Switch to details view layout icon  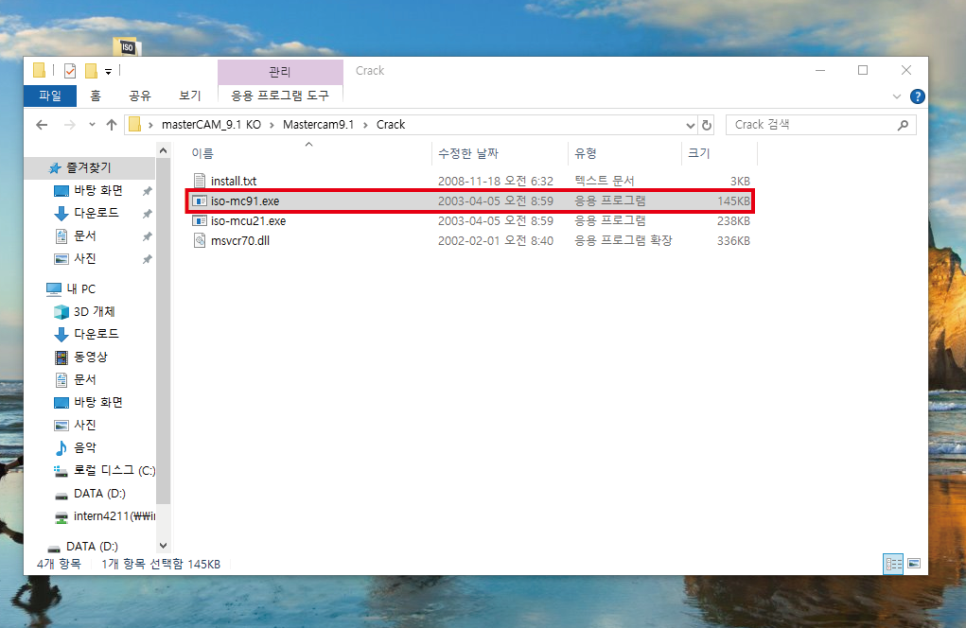tap(893, 563)
